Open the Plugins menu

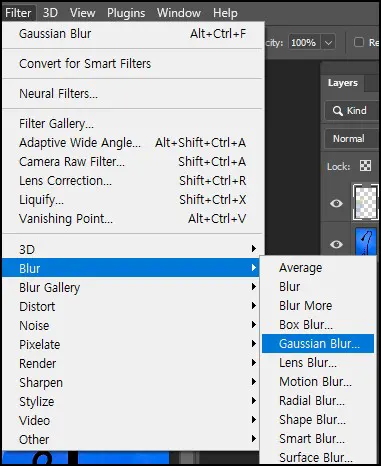tap(126, 13)
